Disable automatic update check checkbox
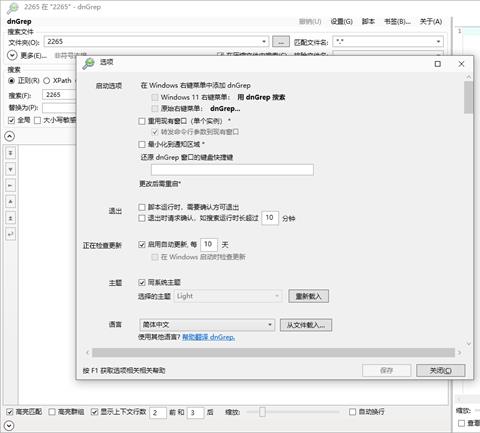Screen dimensions: 480x433 (142, 245)
